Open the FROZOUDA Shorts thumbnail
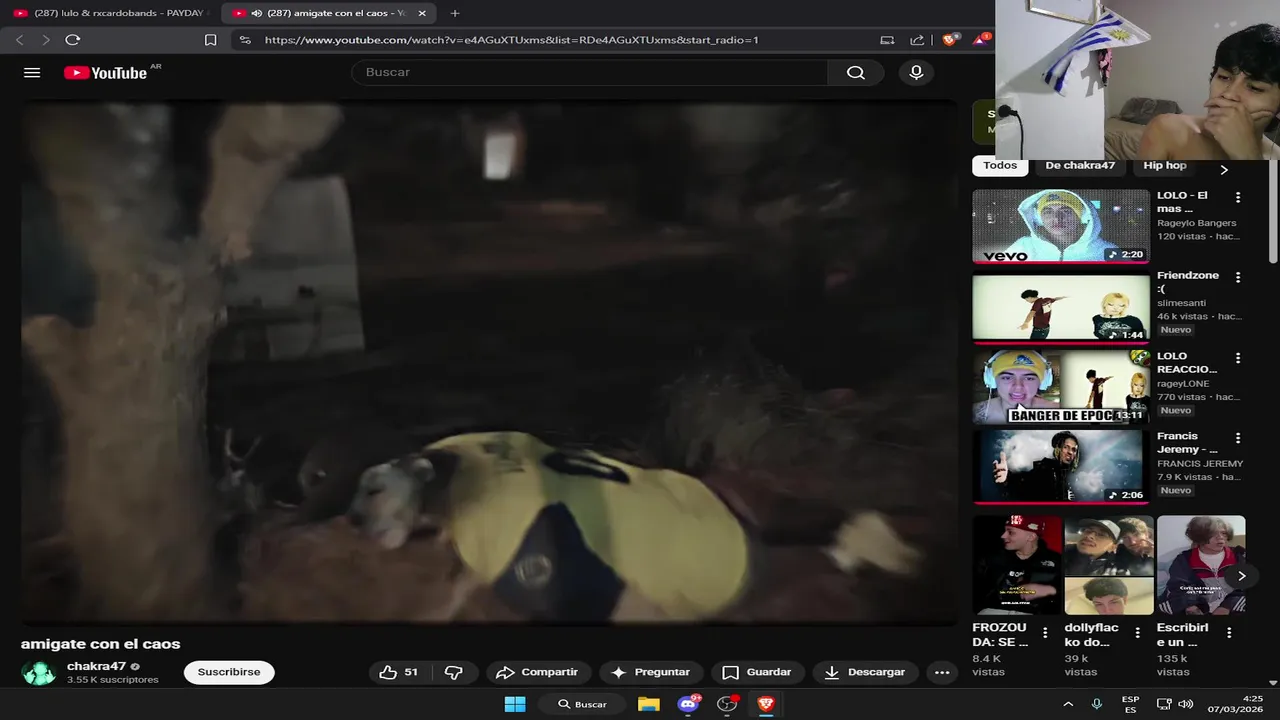The height and width of the screenshot is (720, 1280). [1017, 565]
